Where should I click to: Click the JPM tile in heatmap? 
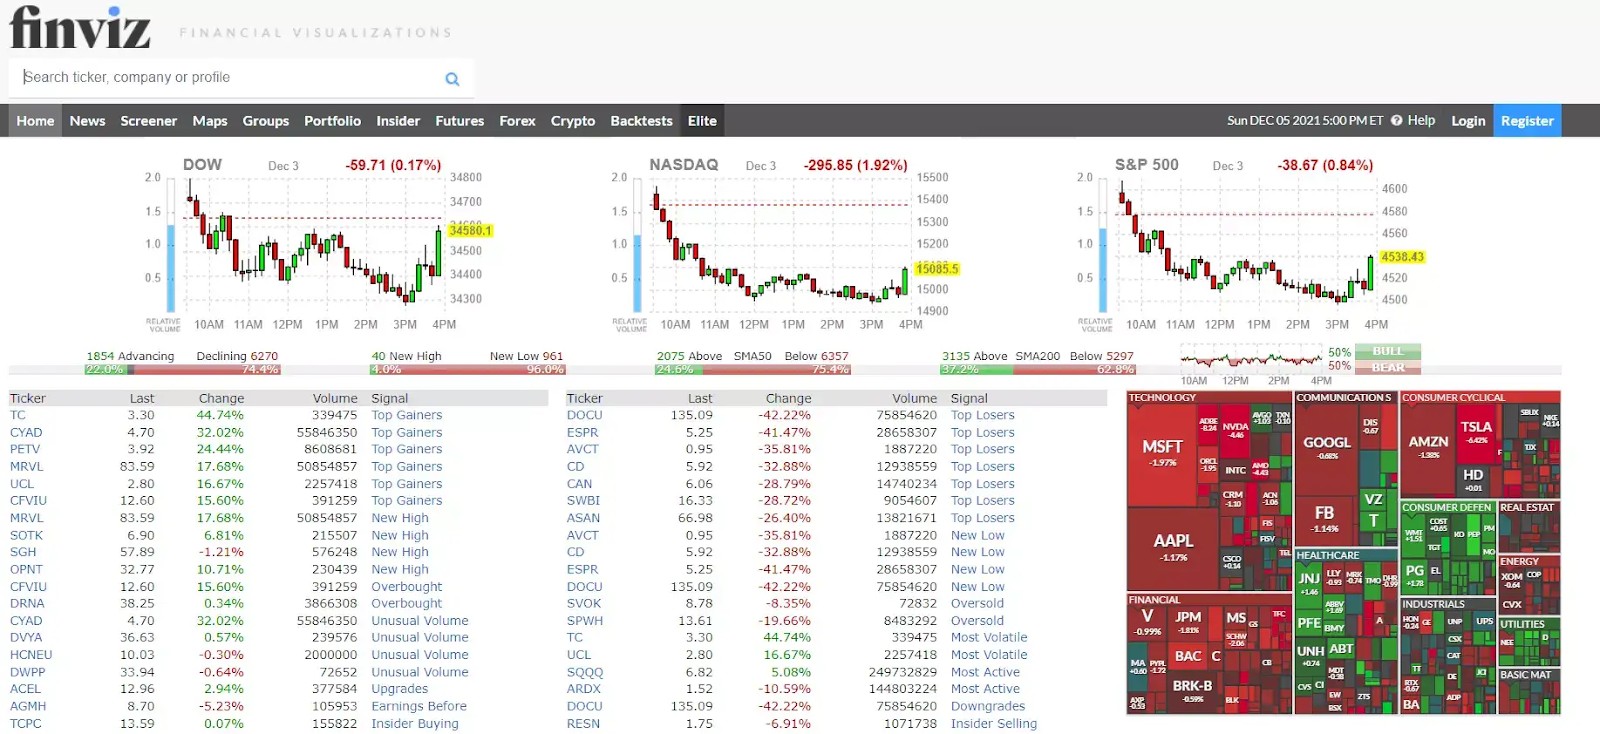pos(1188,622)
